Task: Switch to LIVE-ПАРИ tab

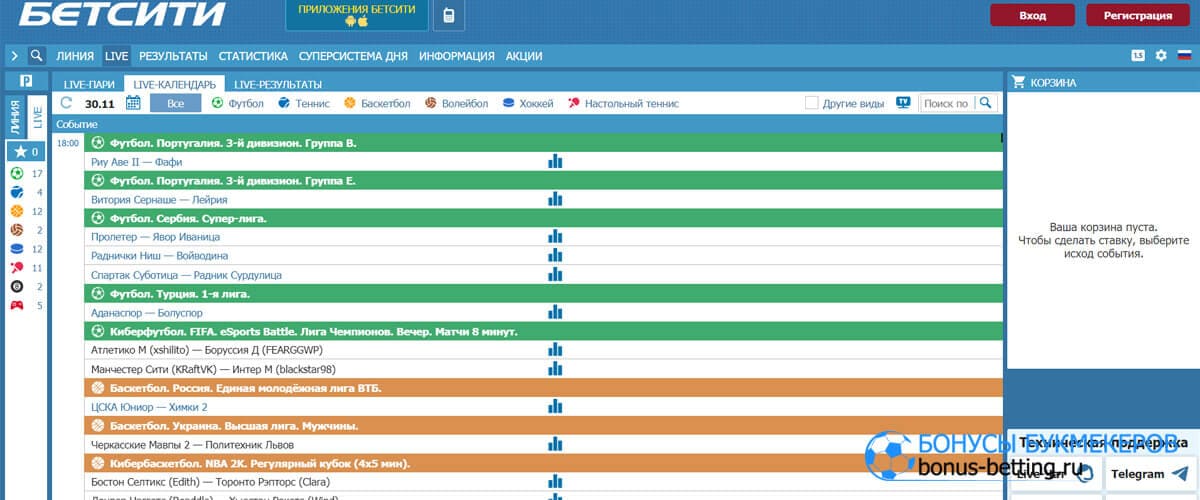Action: [x=89, y=85]
